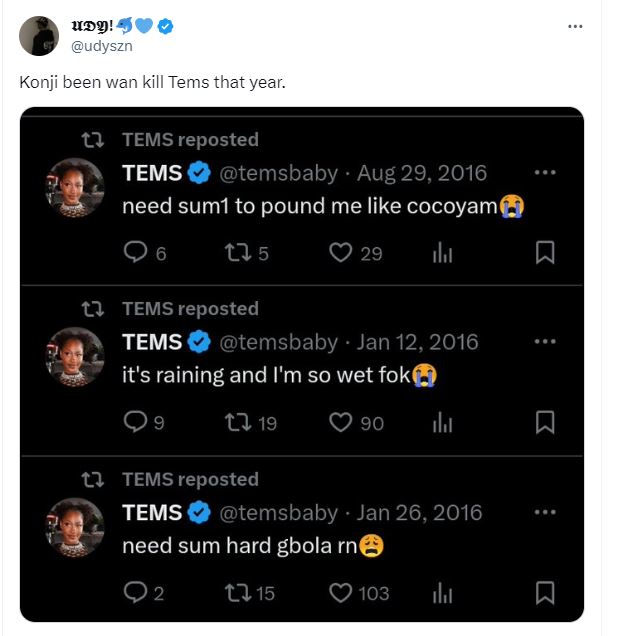
Task: Repost the Jan 12, 2016 tweet
Action: coord(237,423)
